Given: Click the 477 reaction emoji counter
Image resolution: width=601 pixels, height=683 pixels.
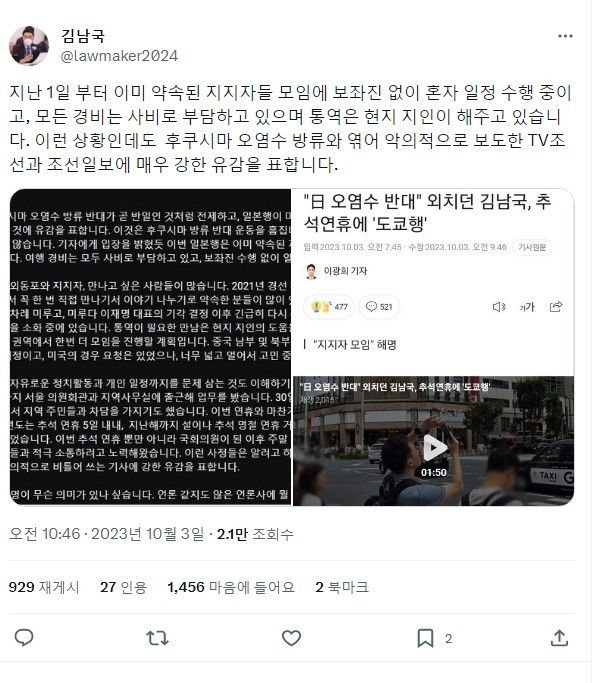Looking at the screenshot, I should click(329, 307).
